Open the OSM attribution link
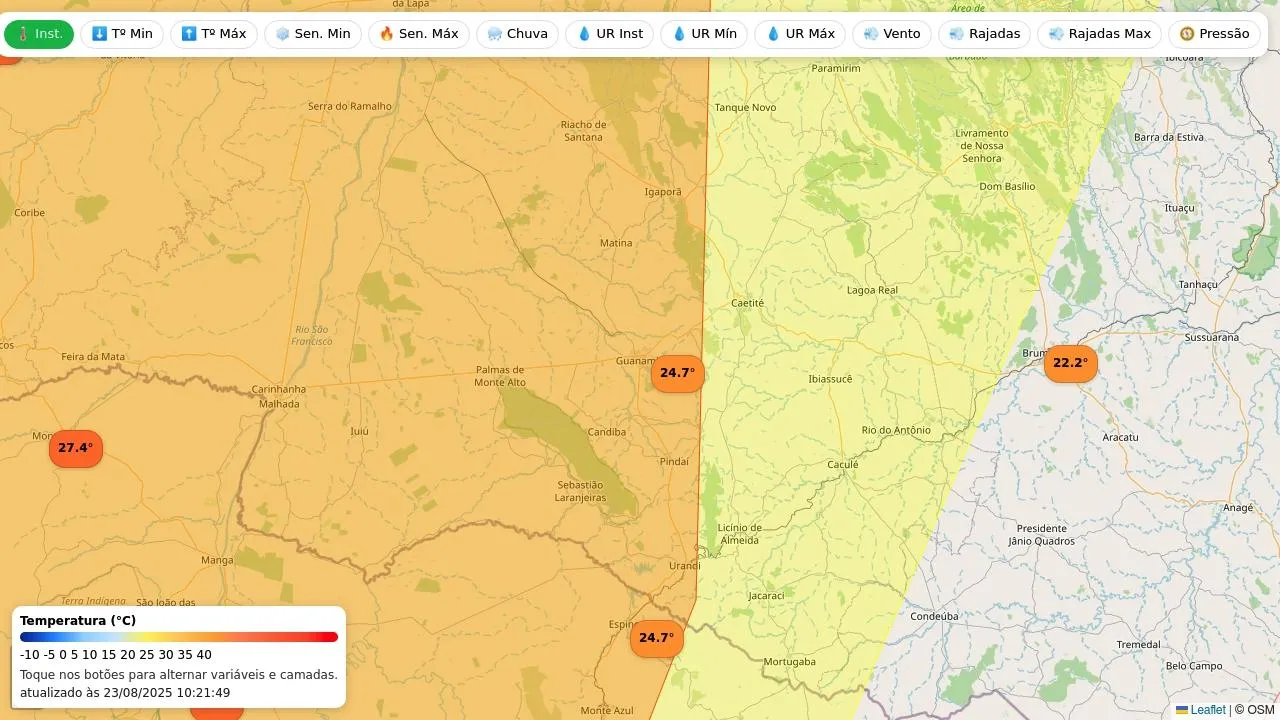1280x720 pixels. pyautogui.click(x=1260, y=710)
